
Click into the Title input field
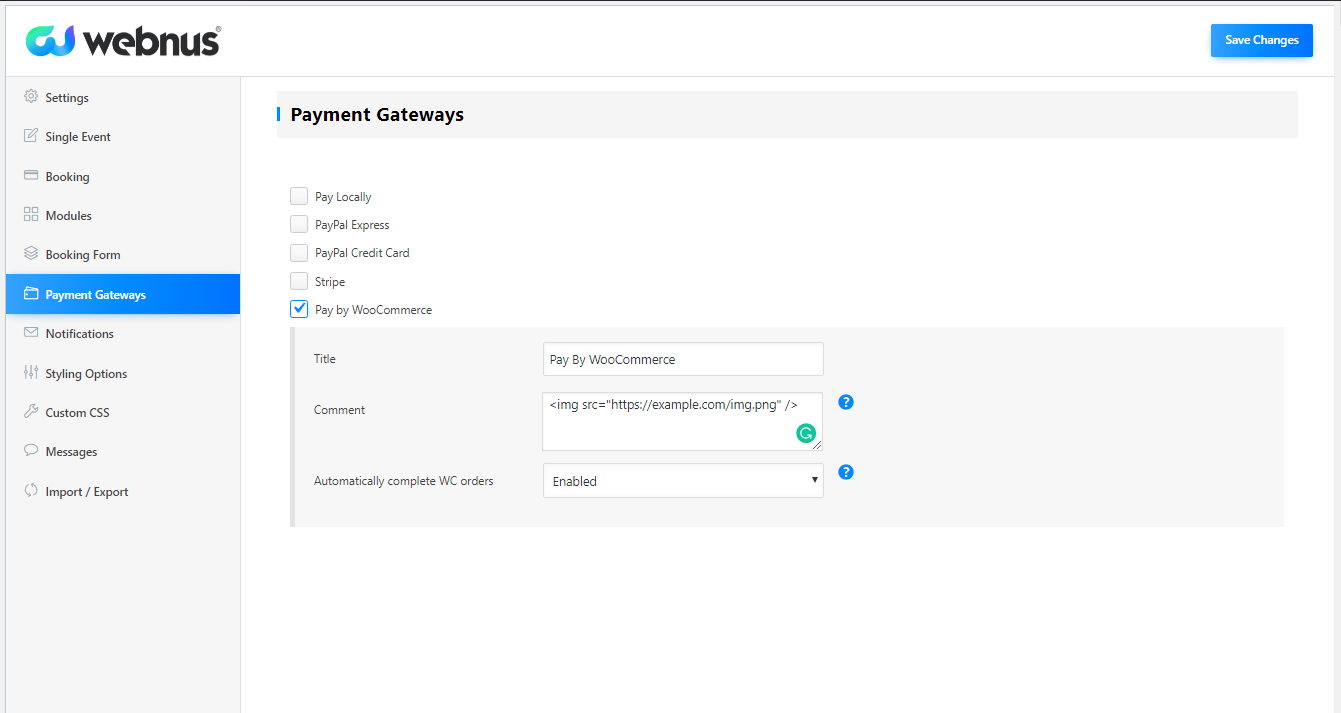[683, 359]
